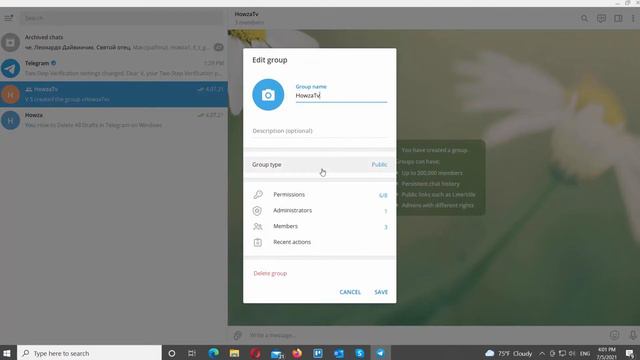Open File Explorer from taskbar
This screenshot has width=640, height=360.
(234, 353)
